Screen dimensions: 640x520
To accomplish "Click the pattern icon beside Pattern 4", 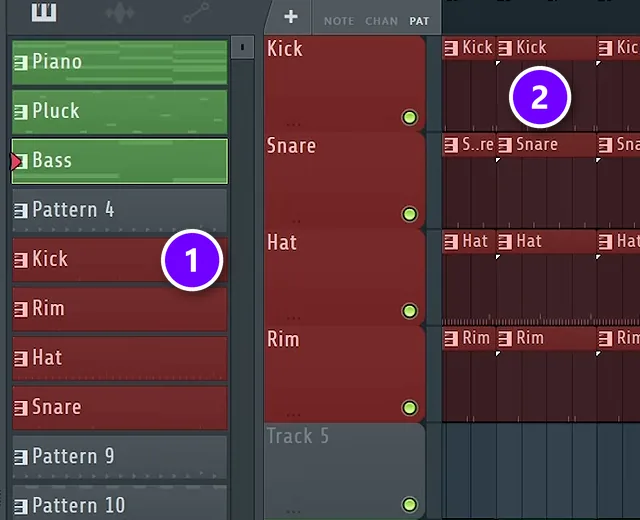I will coord(20,211).
